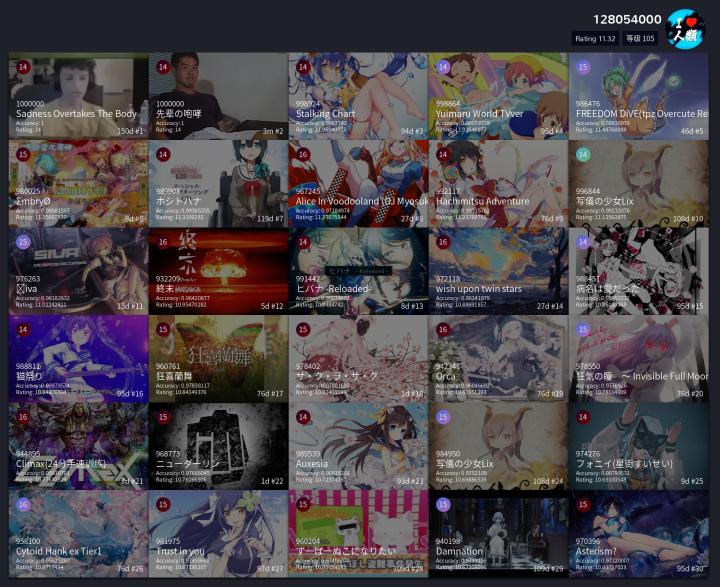The image size is (720, 587).
Task: Open the サ・ク・ラ・サ・ク card
Action: [x=359, y=359]
